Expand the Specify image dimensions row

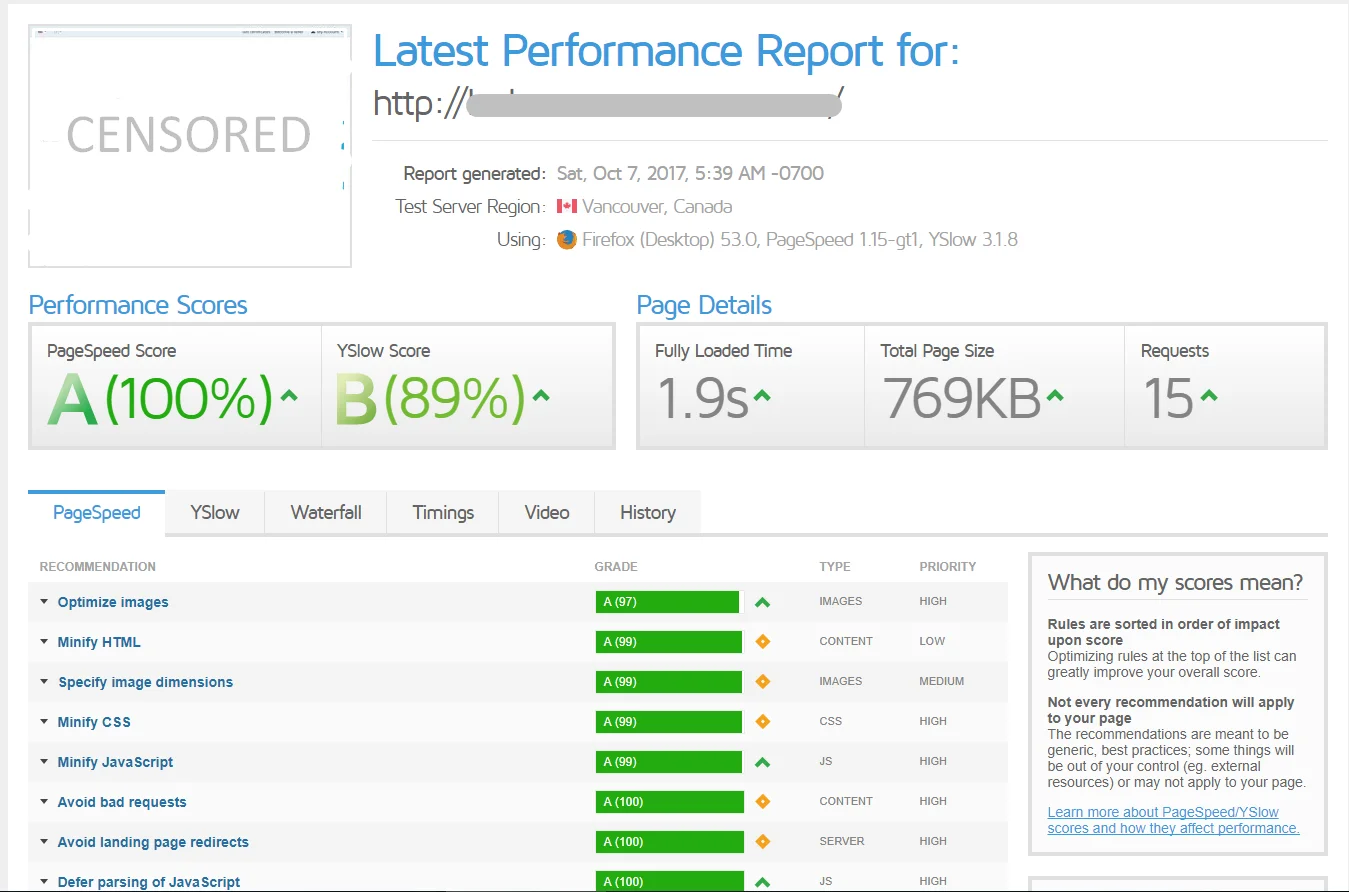tap(145, 682)
